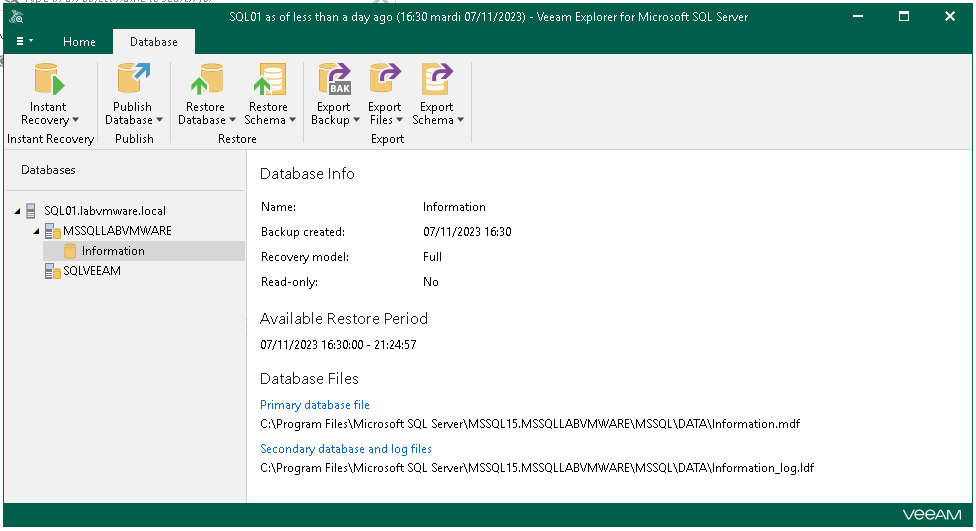Open the Restore Database dropdown arrow
This screenshot has height=531, width=976.
[232, 120]
